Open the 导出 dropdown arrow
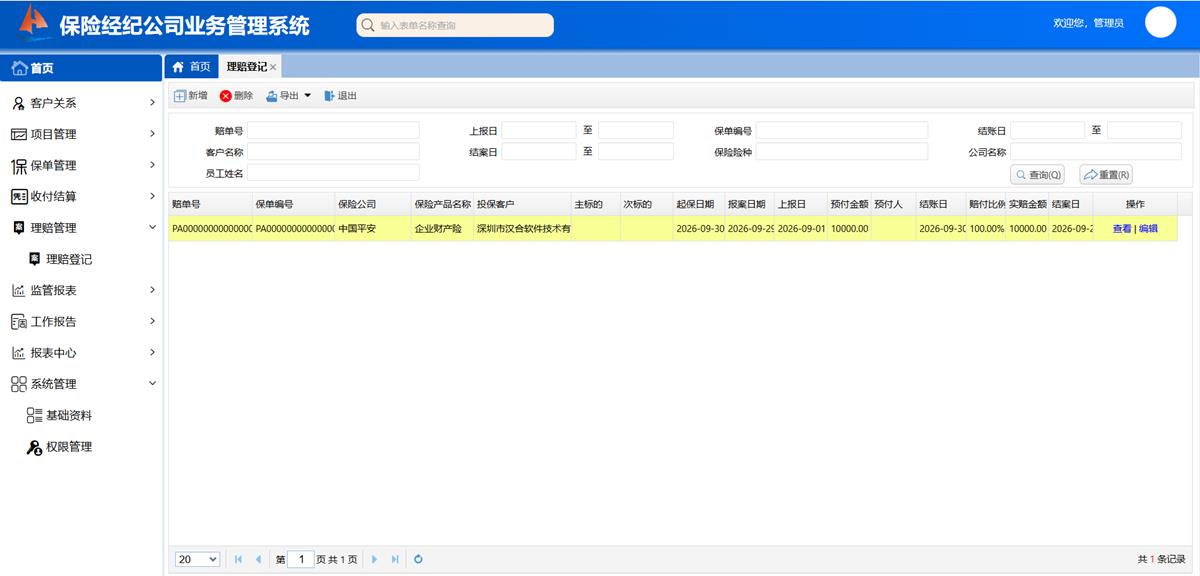Screen dimensions: 1200x576 (x=308, y=96)
